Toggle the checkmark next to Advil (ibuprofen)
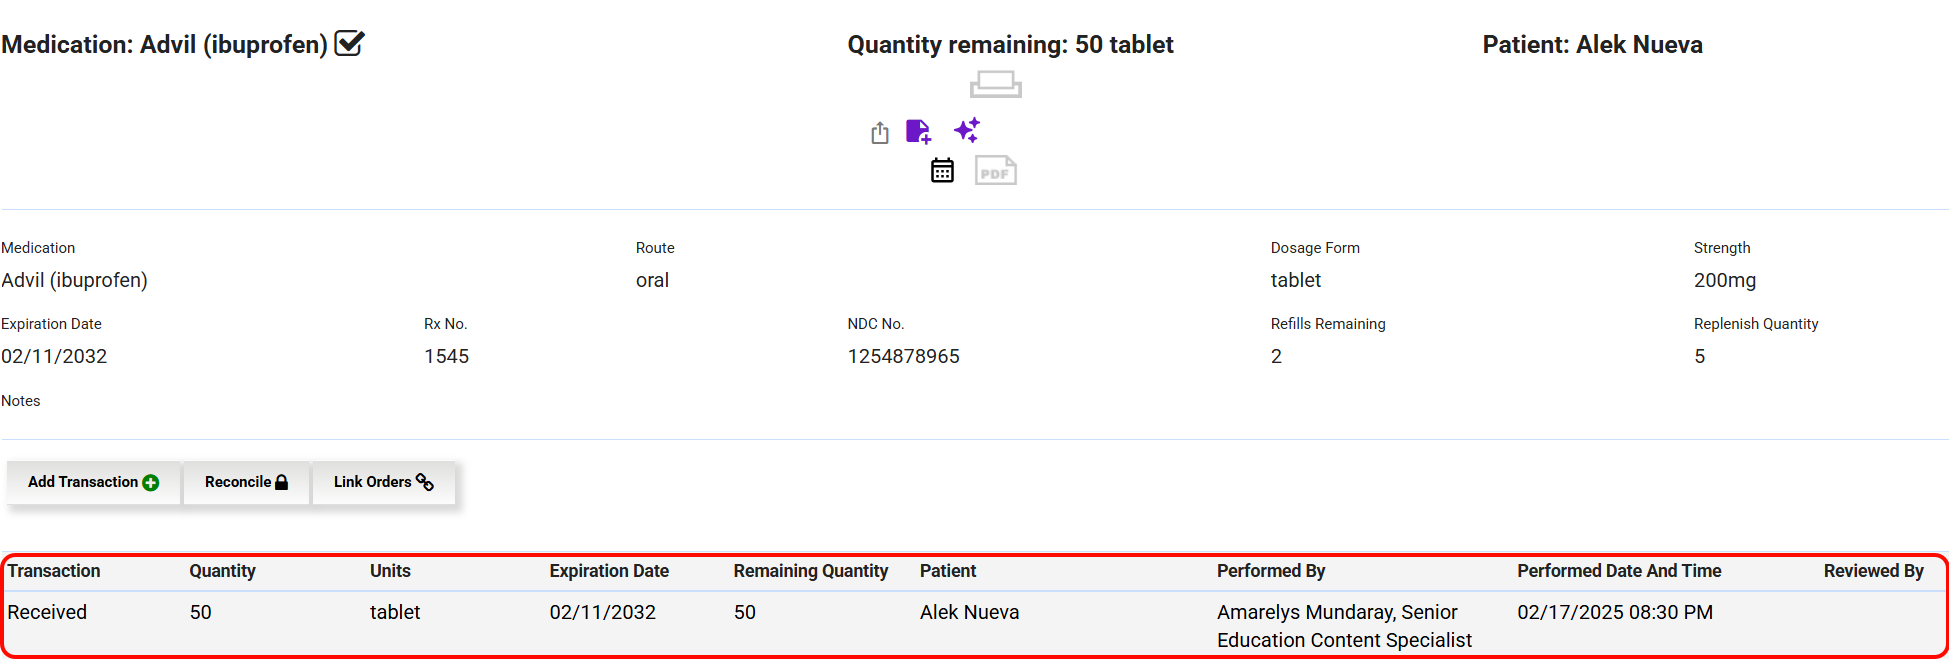This screenshot has width=1949, height=659. pyautogui.click(x=349, y=44)
